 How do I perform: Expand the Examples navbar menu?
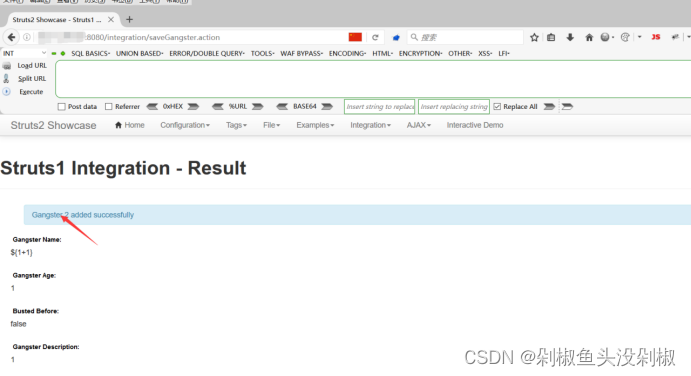(315, 125)
